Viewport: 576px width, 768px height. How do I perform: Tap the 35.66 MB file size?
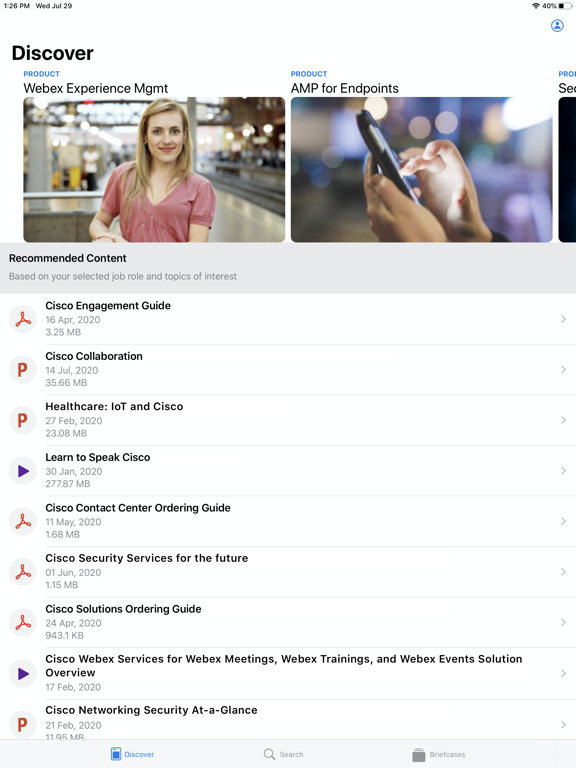point(66,383)
